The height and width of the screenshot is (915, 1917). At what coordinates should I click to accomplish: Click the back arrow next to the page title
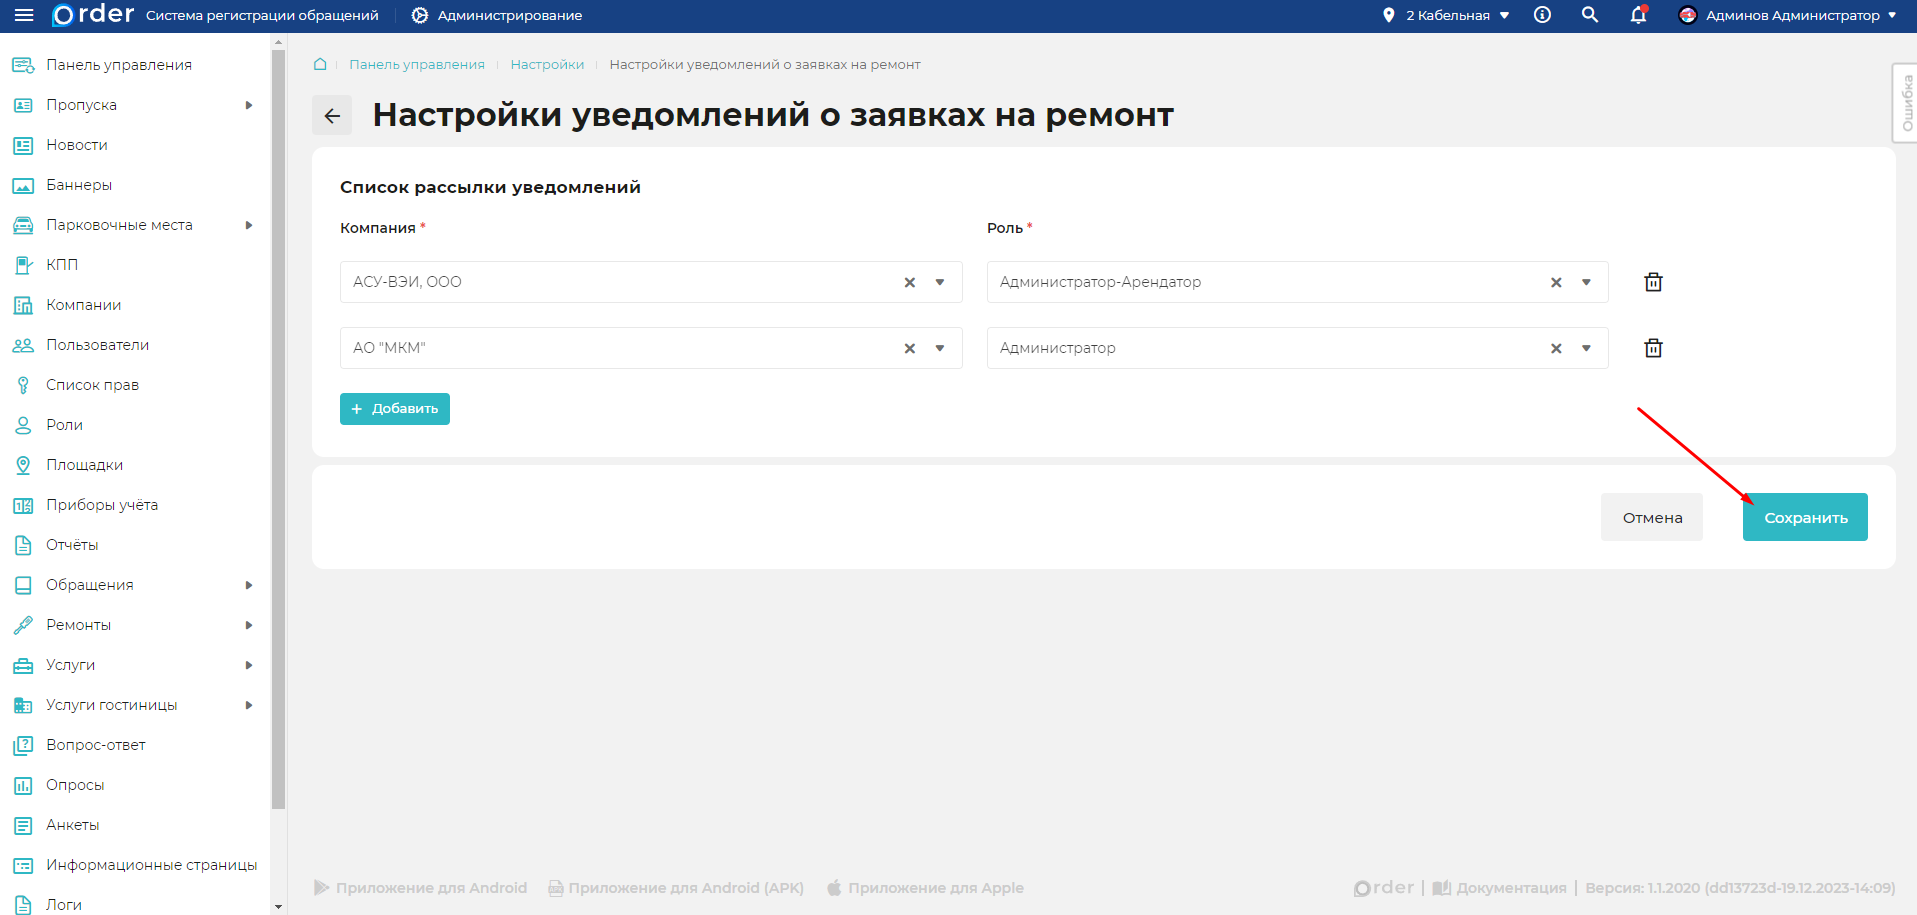332,114
